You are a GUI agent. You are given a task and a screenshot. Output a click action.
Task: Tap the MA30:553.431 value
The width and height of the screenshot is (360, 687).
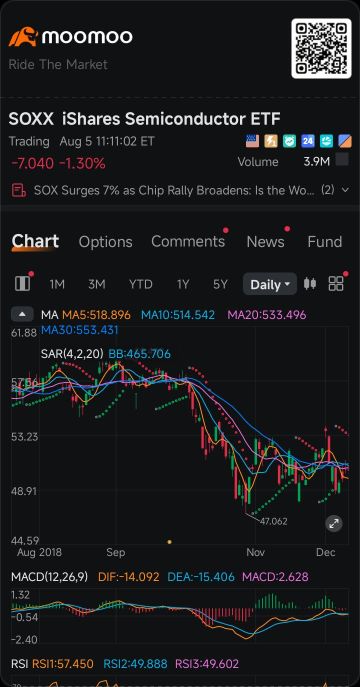point(80,329)
